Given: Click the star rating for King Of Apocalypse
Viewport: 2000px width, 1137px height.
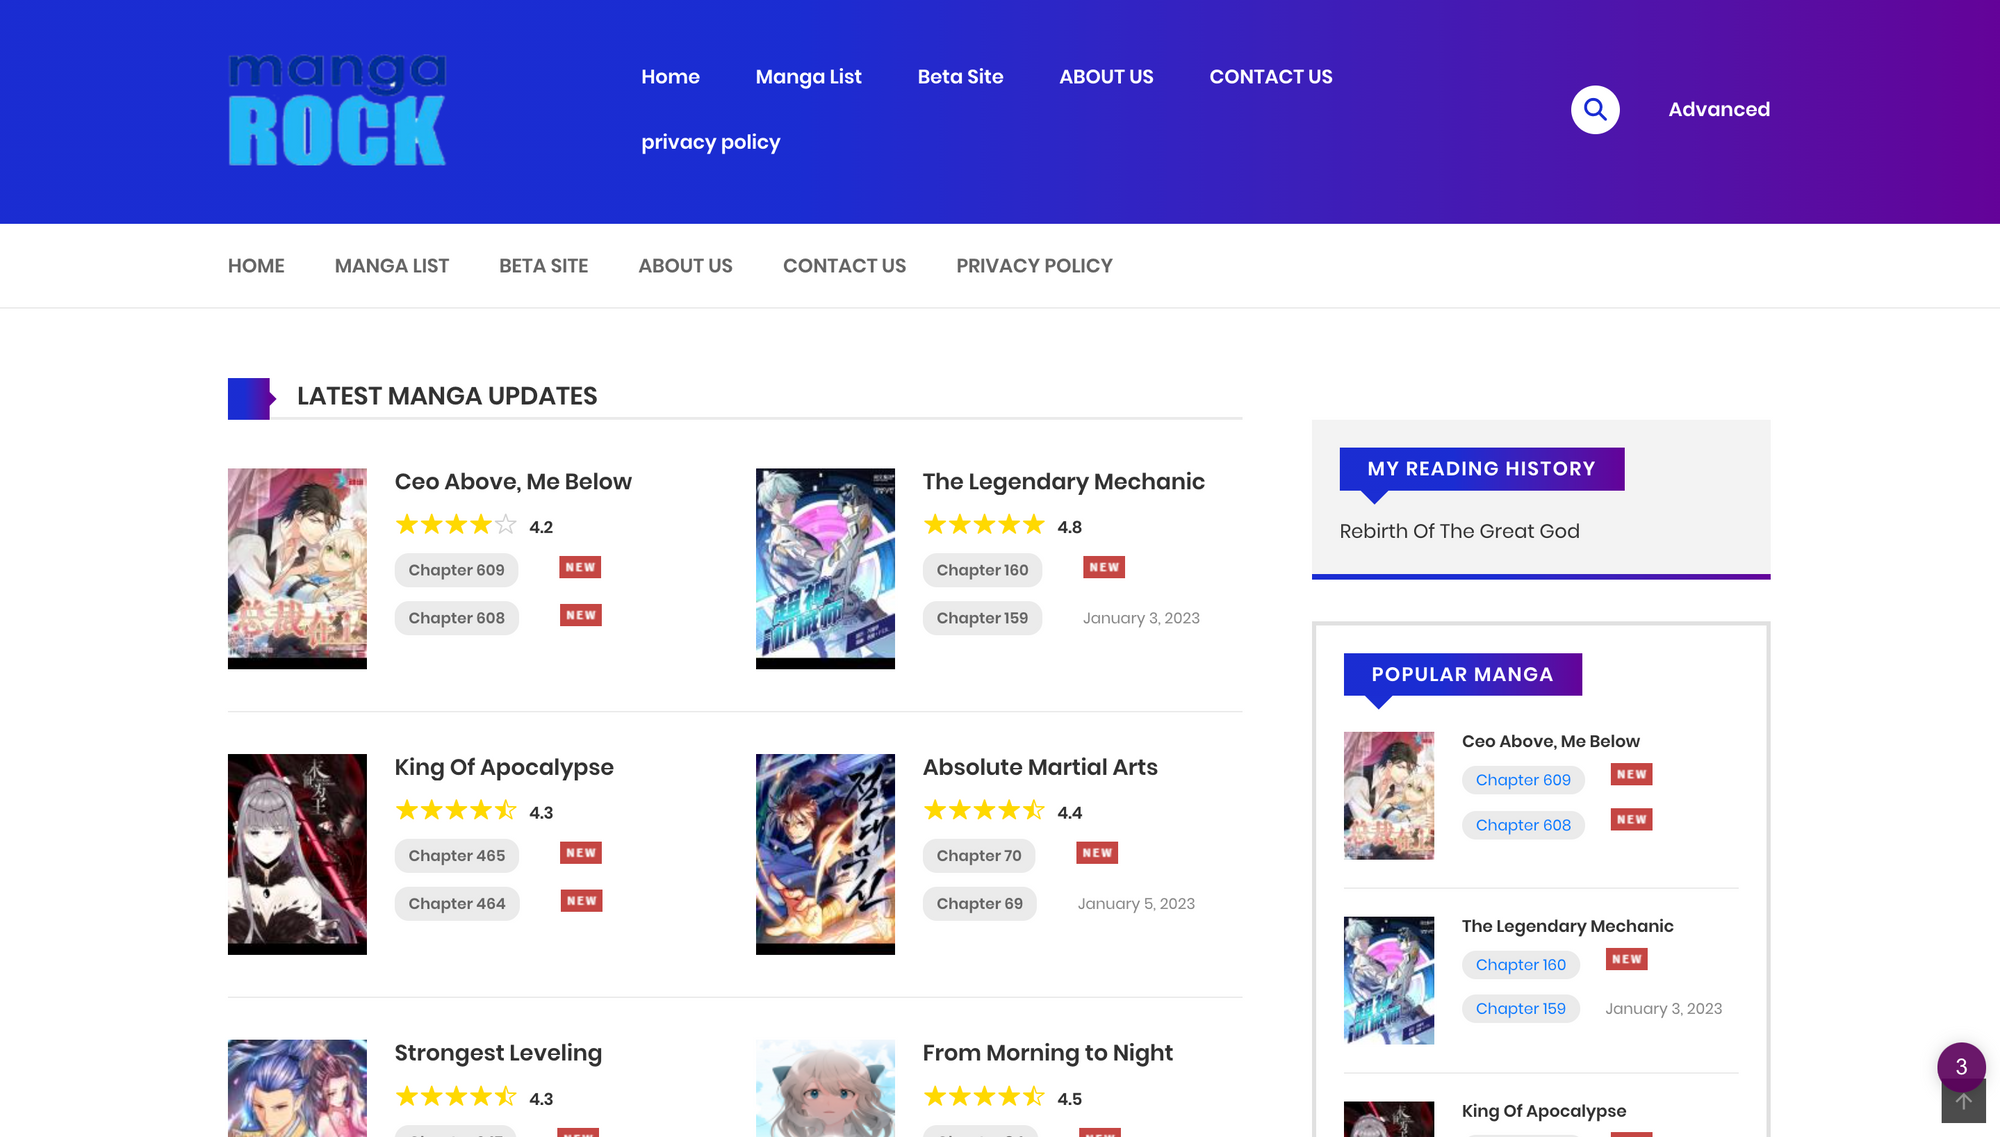Looking at the screenshot, I should click(x=456, y=811).
